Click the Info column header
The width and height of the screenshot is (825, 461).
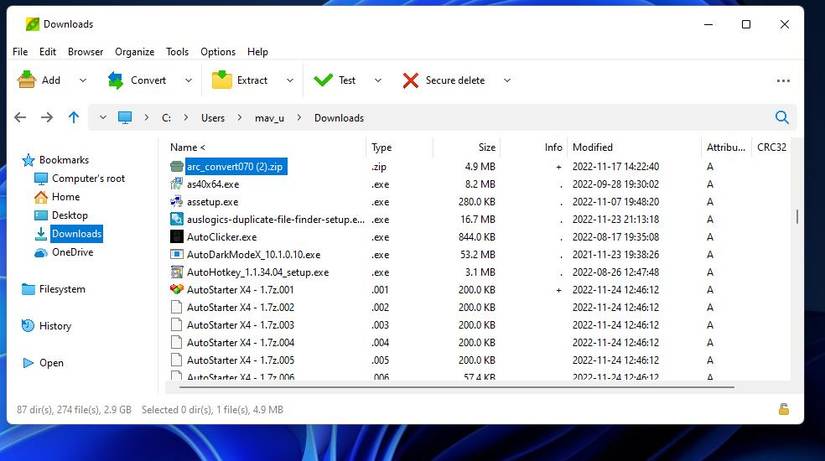[553, 147]
